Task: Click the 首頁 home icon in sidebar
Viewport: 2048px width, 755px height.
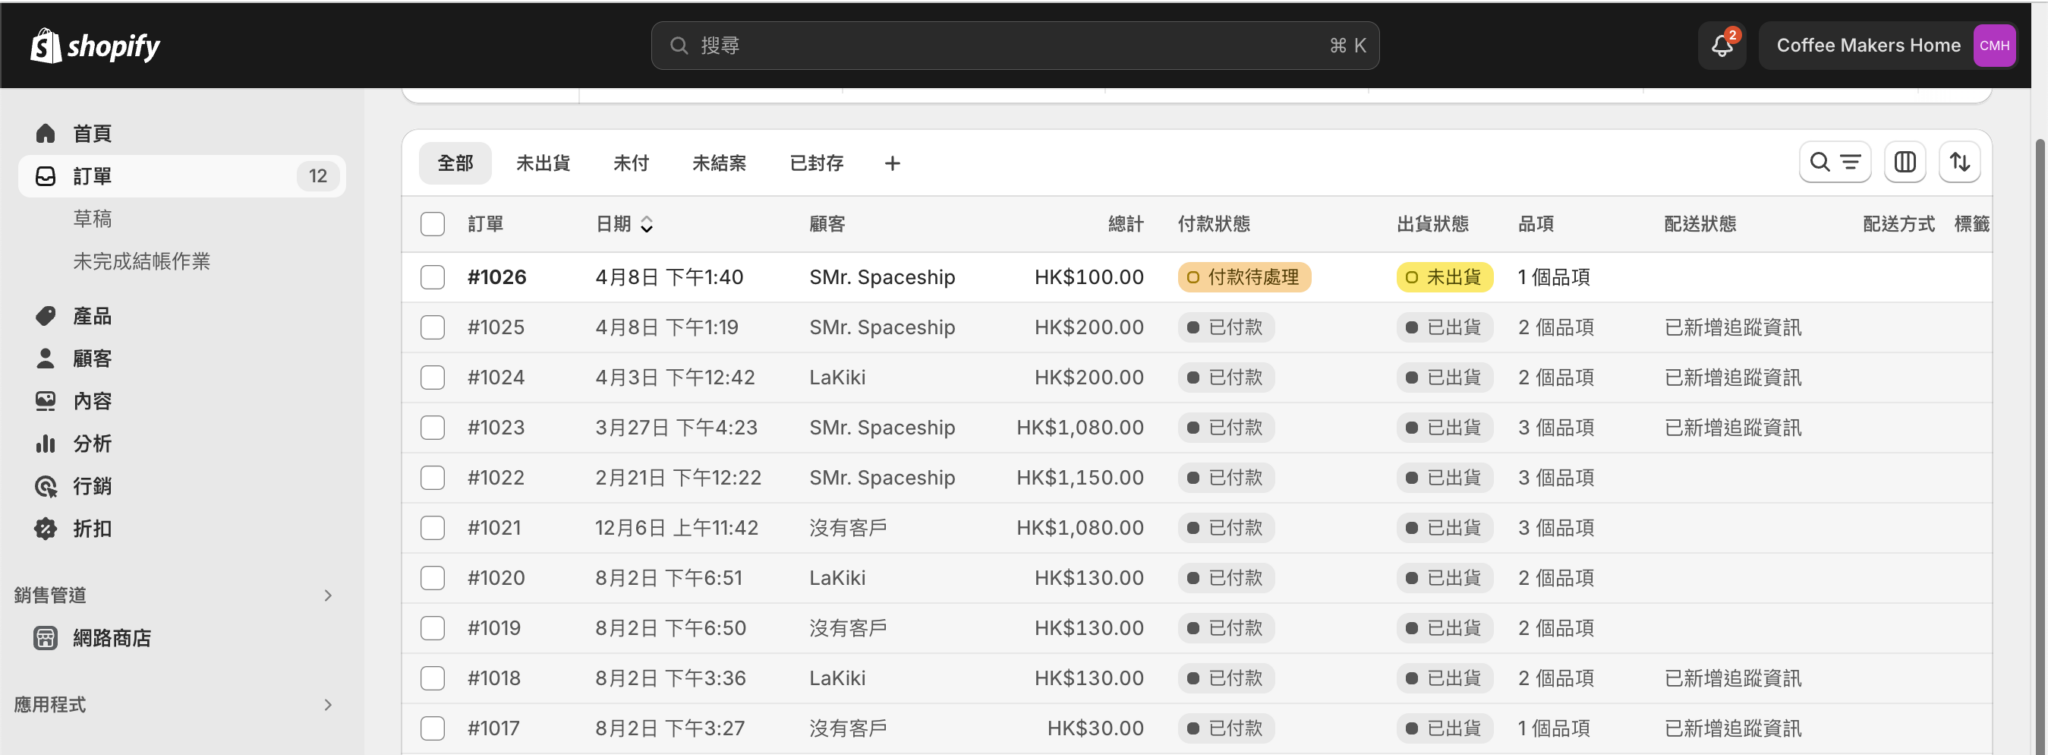Action: 46,133
